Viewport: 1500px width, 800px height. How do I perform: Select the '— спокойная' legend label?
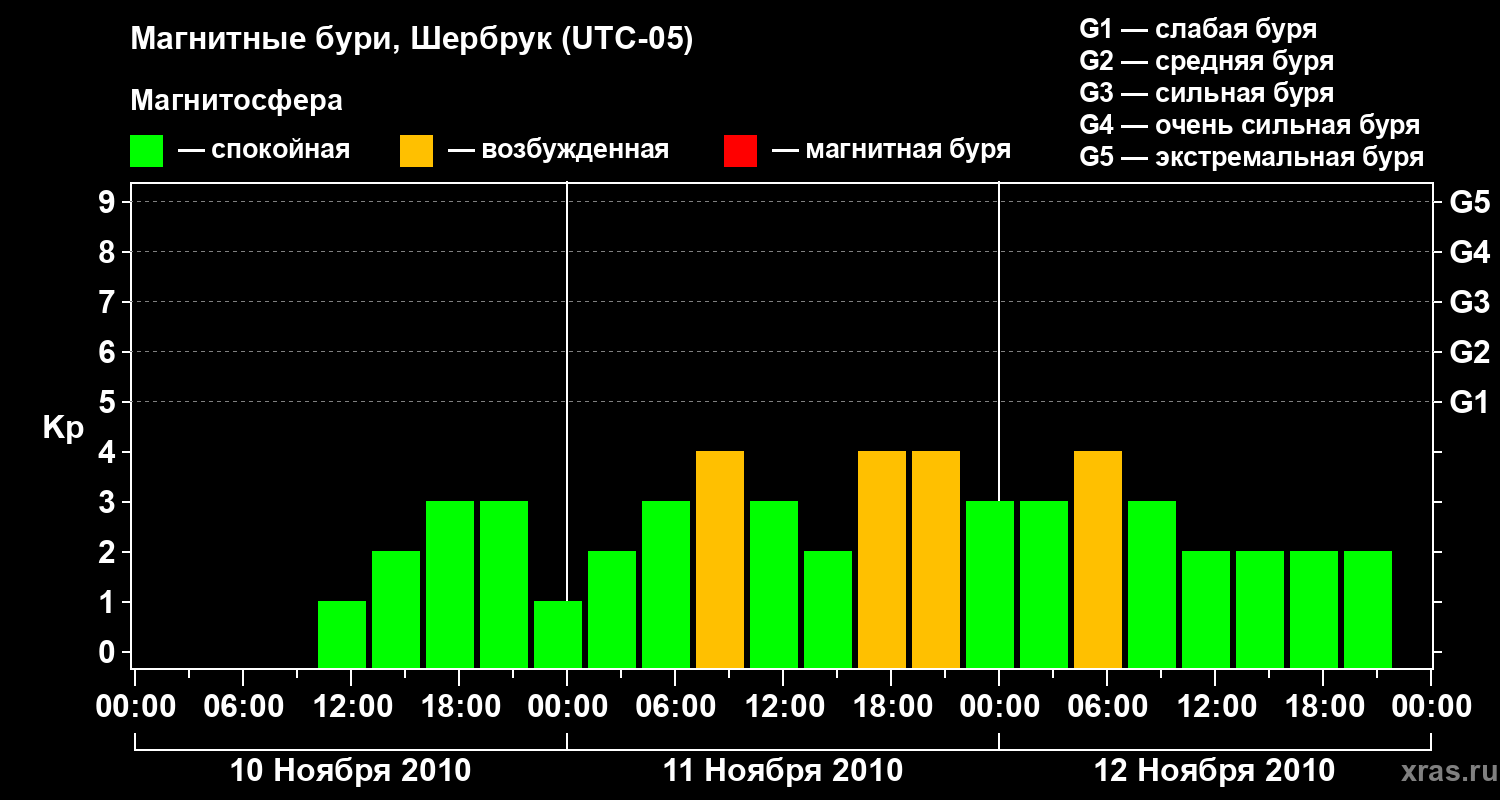click(x=264, y=150)
